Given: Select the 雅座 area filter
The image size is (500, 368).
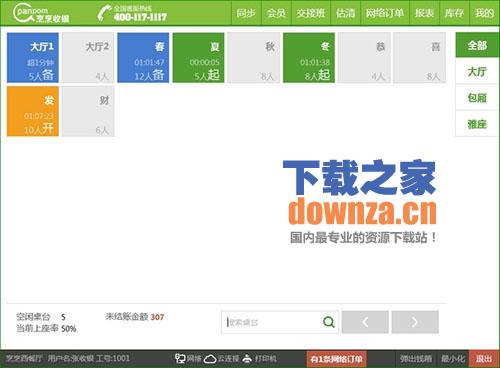Looking at the screenshot, I should (x=477, y=124).
